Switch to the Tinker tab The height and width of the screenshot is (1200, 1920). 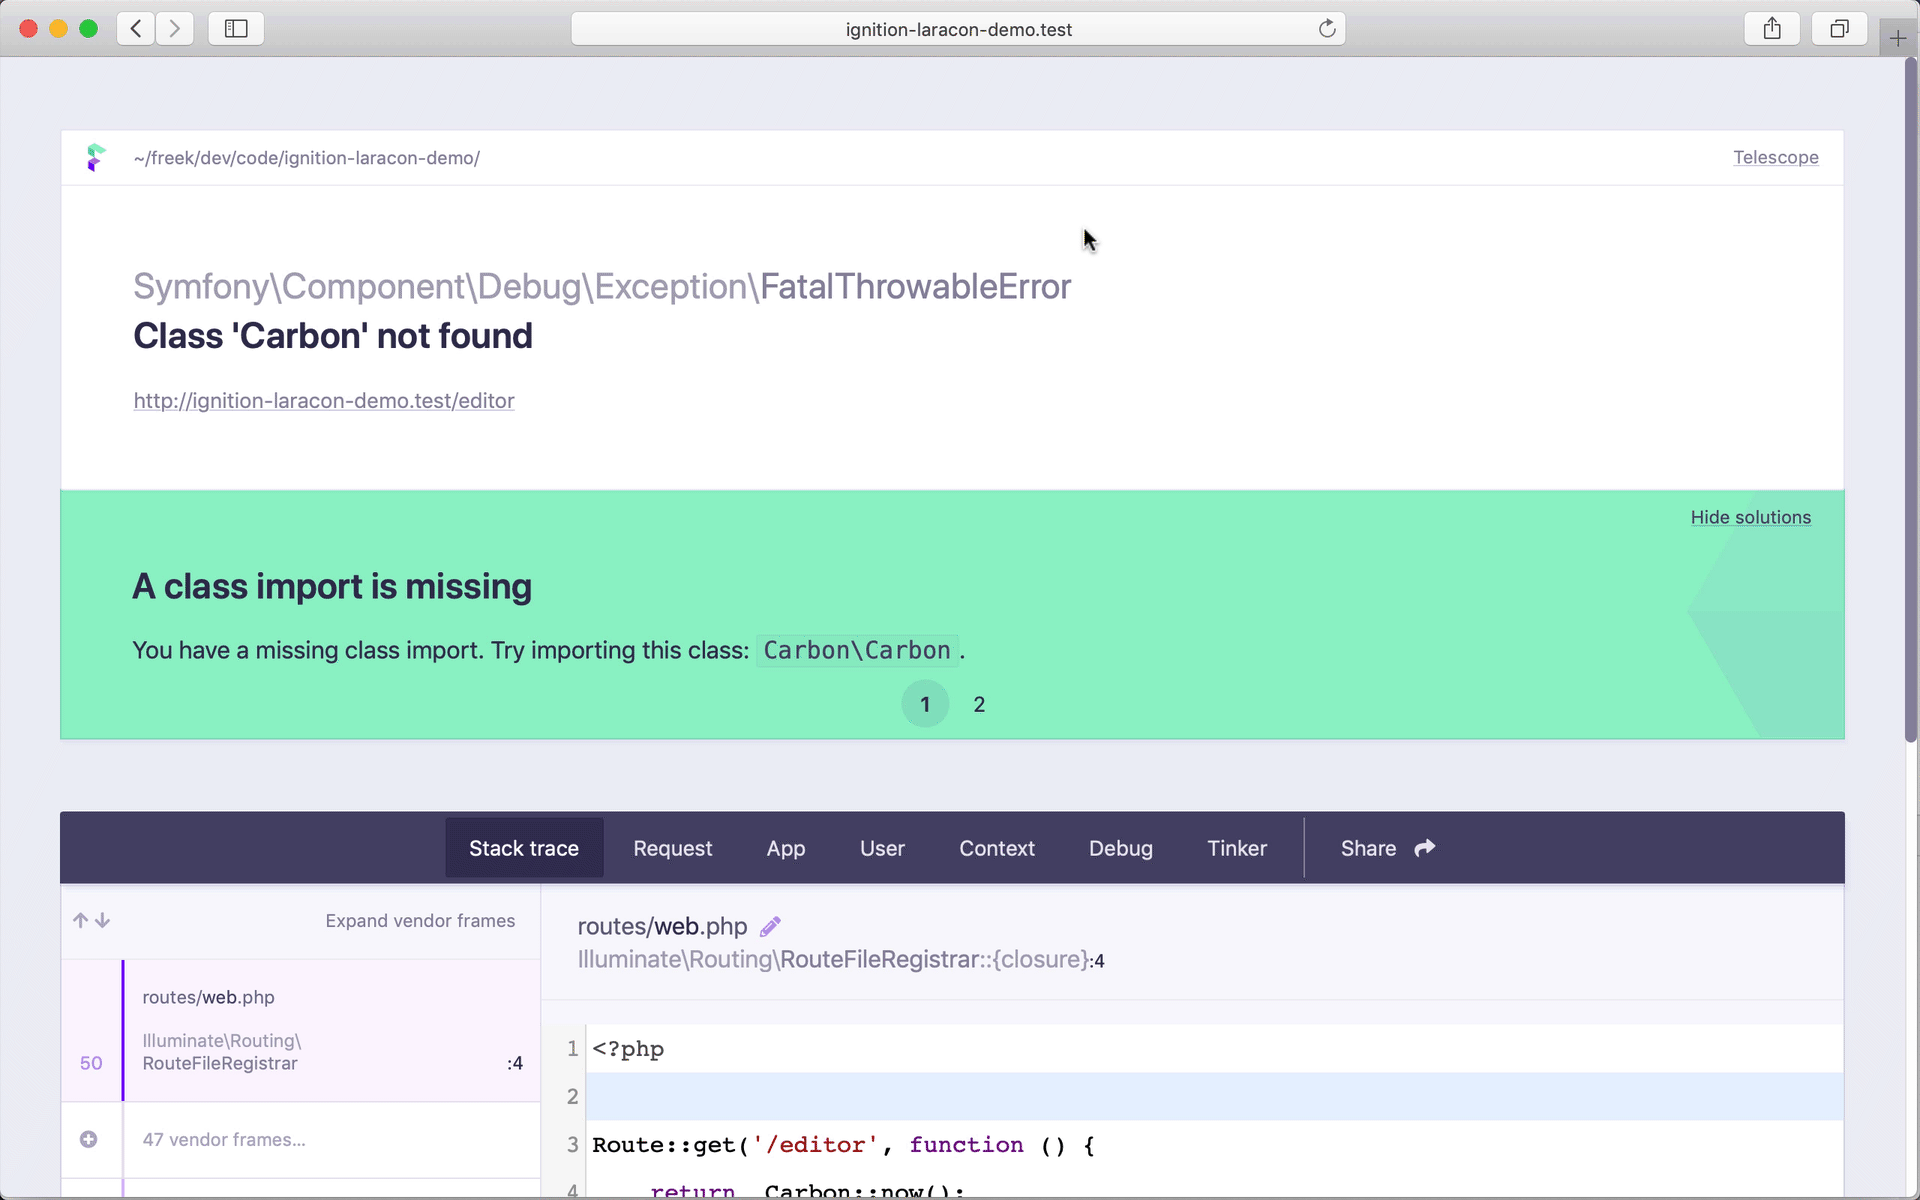(x=1236, y=848)
